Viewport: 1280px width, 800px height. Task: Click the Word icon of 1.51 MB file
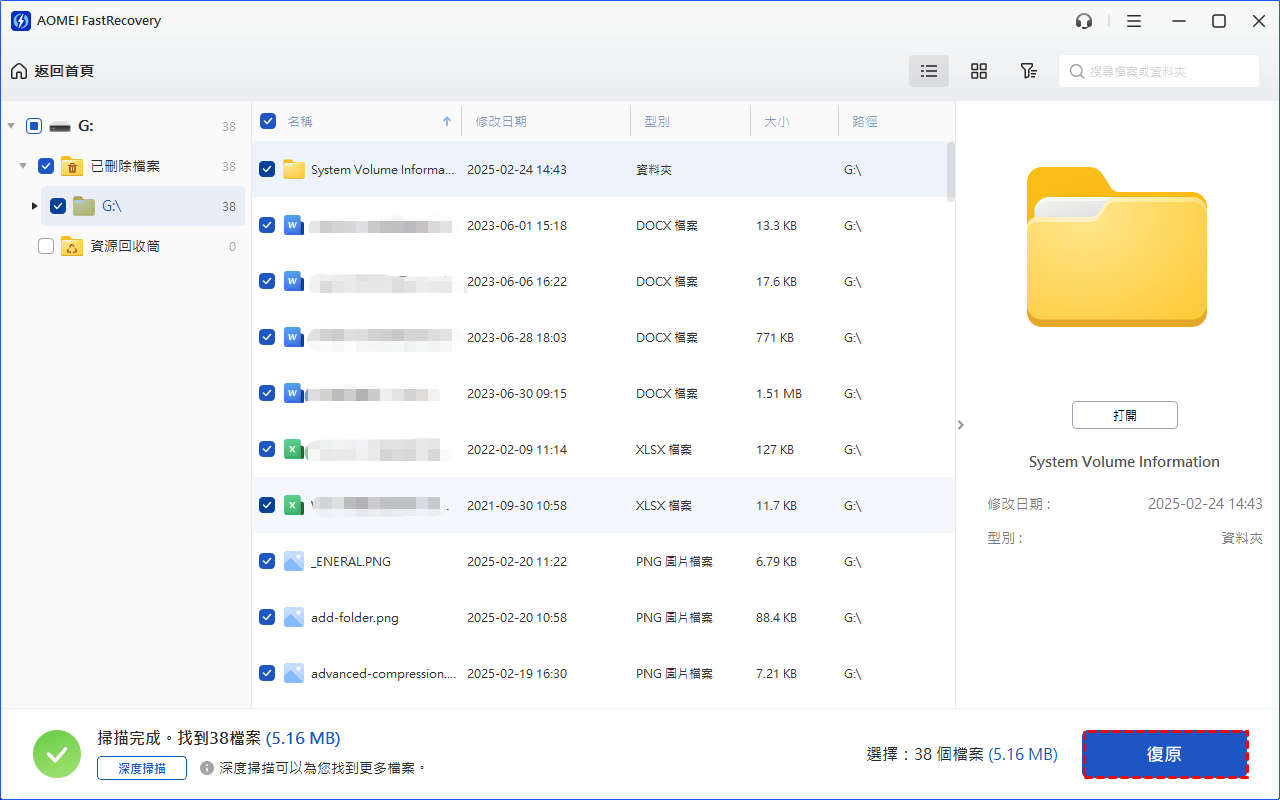click(293, 394)
